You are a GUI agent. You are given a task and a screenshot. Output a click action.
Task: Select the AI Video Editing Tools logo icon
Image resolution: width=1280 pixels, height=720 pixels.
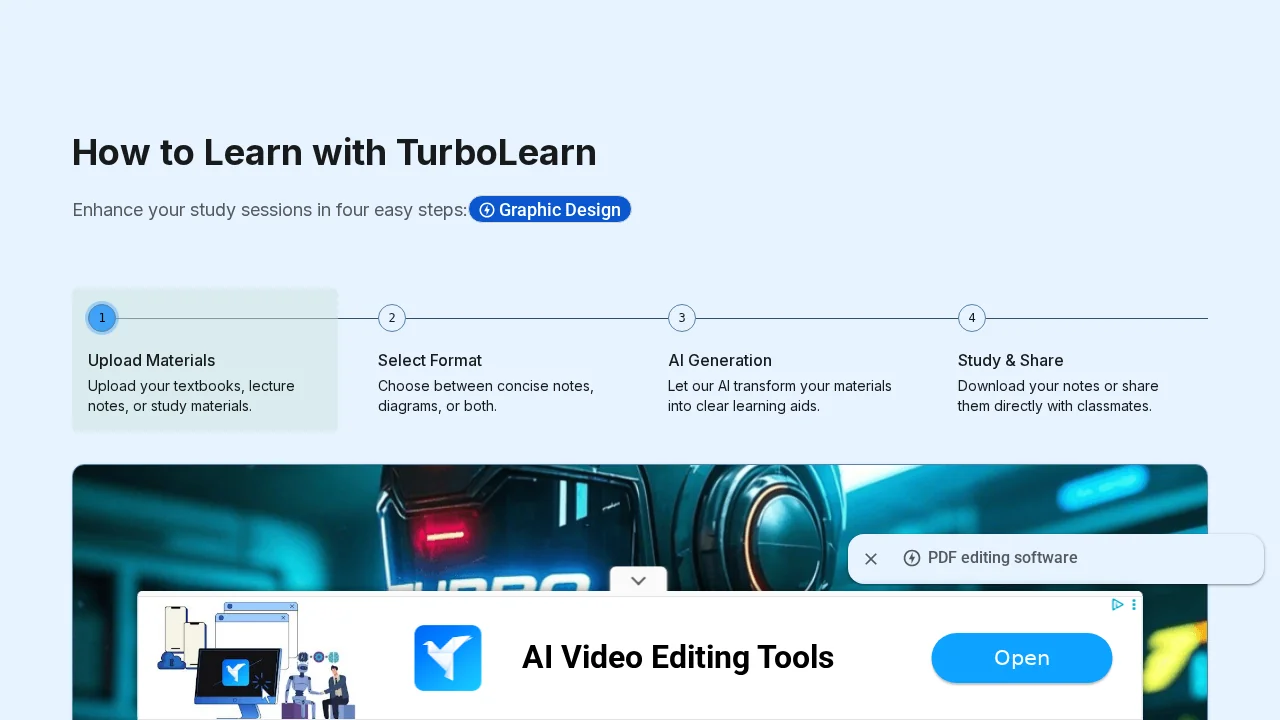click(447, 657)
